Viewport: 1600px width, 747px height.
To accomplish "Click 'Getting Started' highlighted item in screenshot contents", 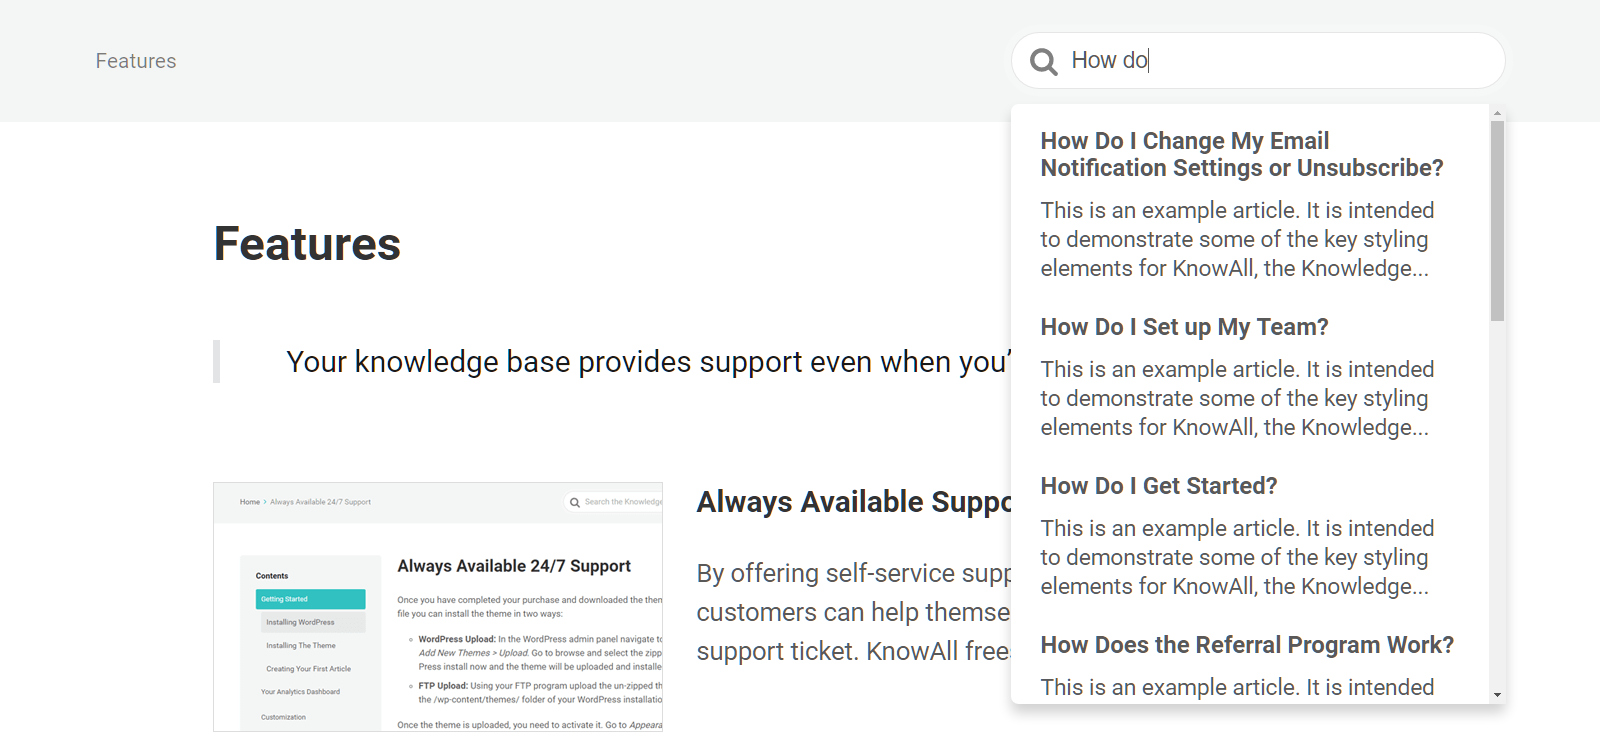I will point(310,599).
